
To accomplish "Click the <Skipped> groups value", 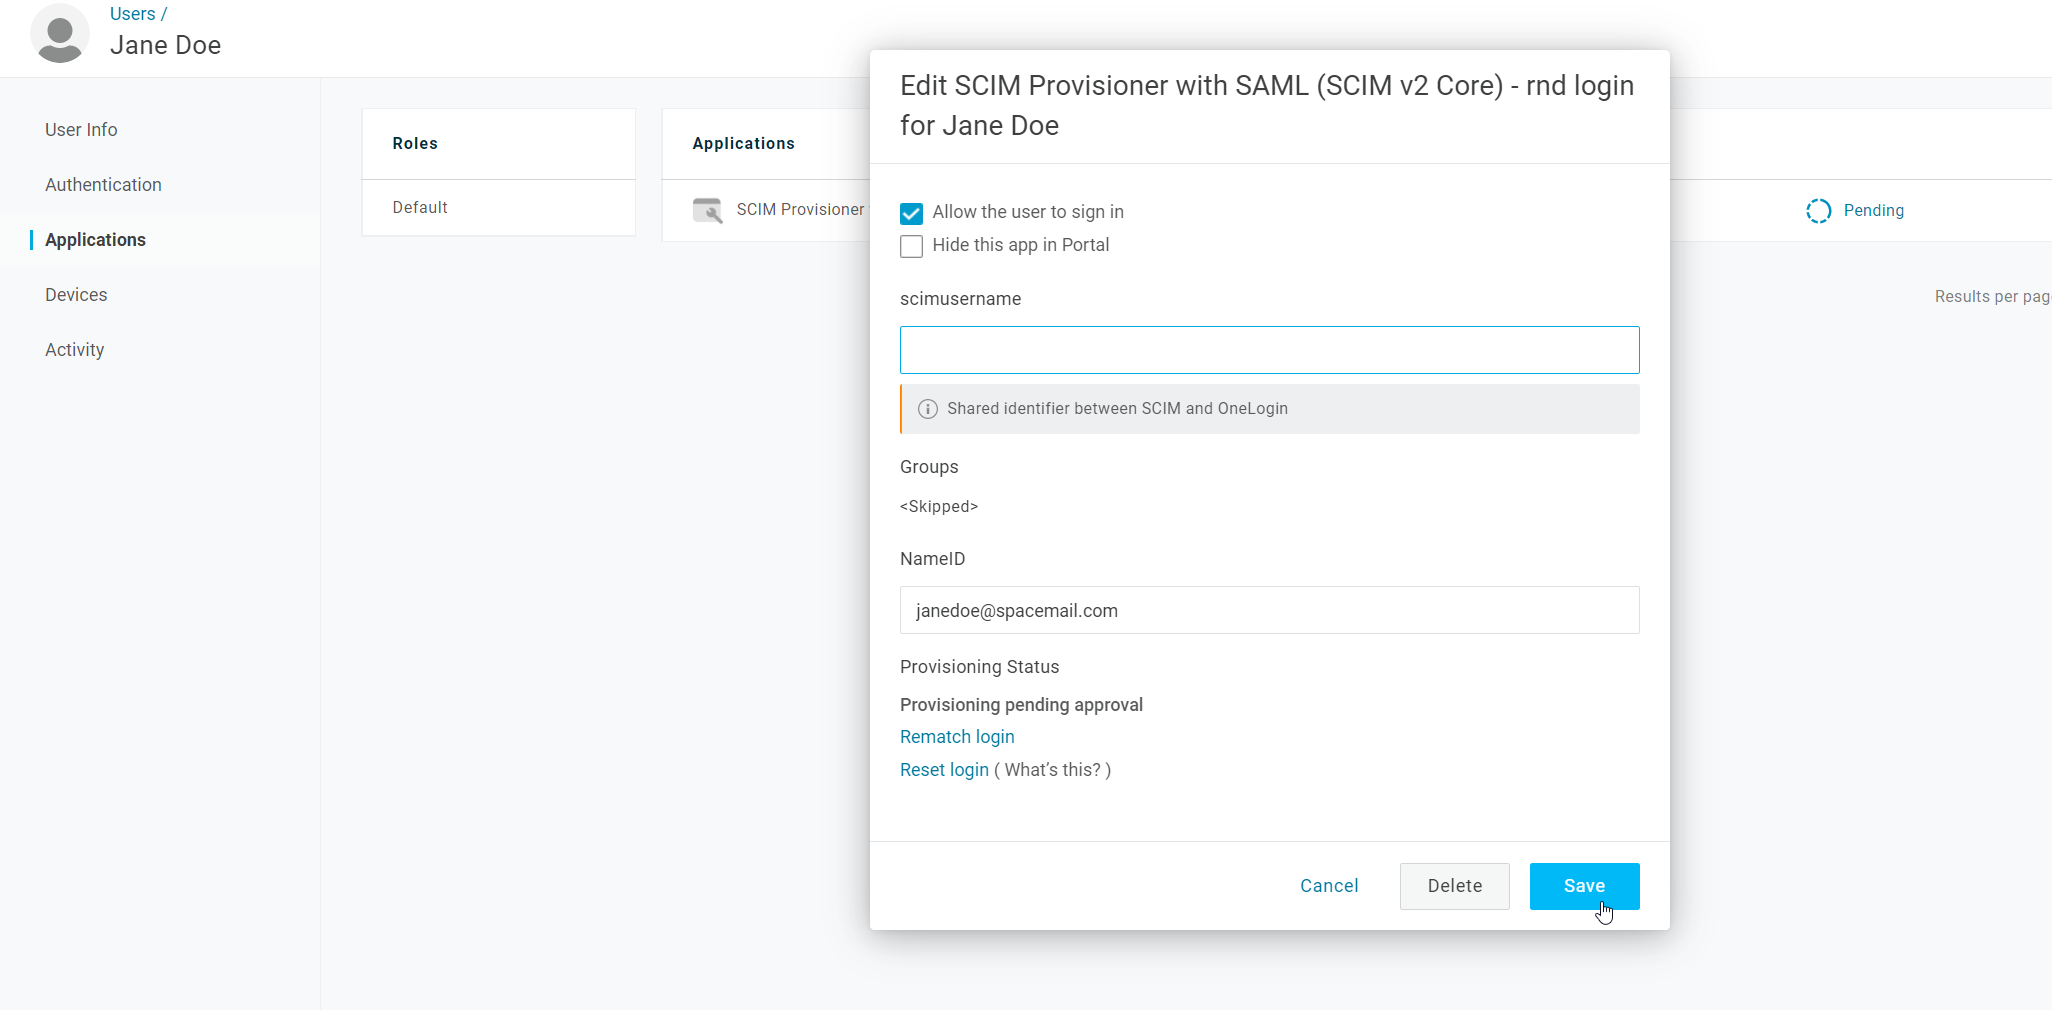I will pyautogui.click(x=939, y=507).
